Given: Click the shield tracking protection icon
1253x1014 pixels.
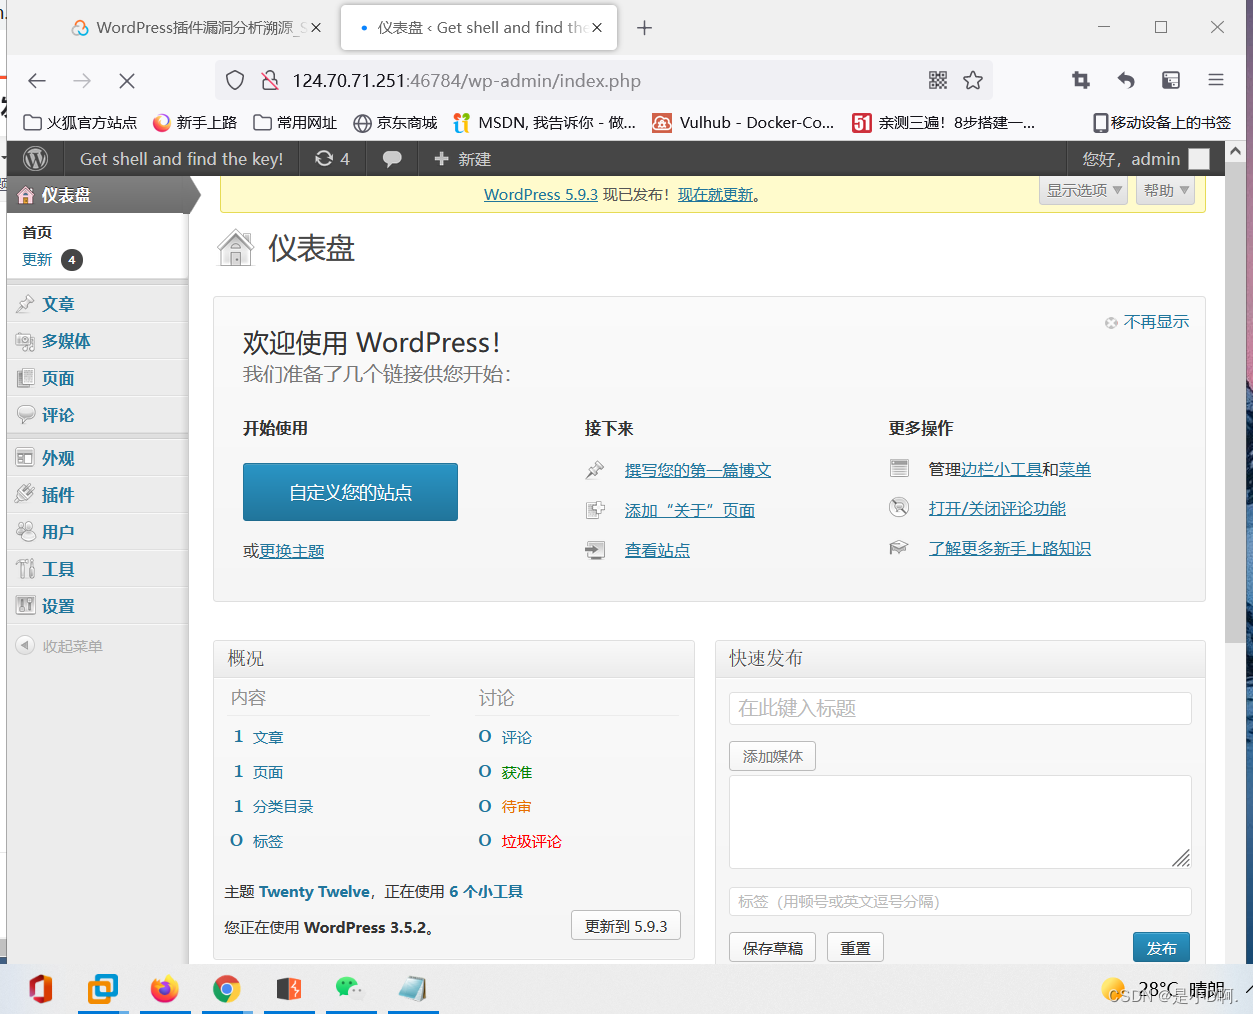Looking at the screenshot, I should pos(235,81).
